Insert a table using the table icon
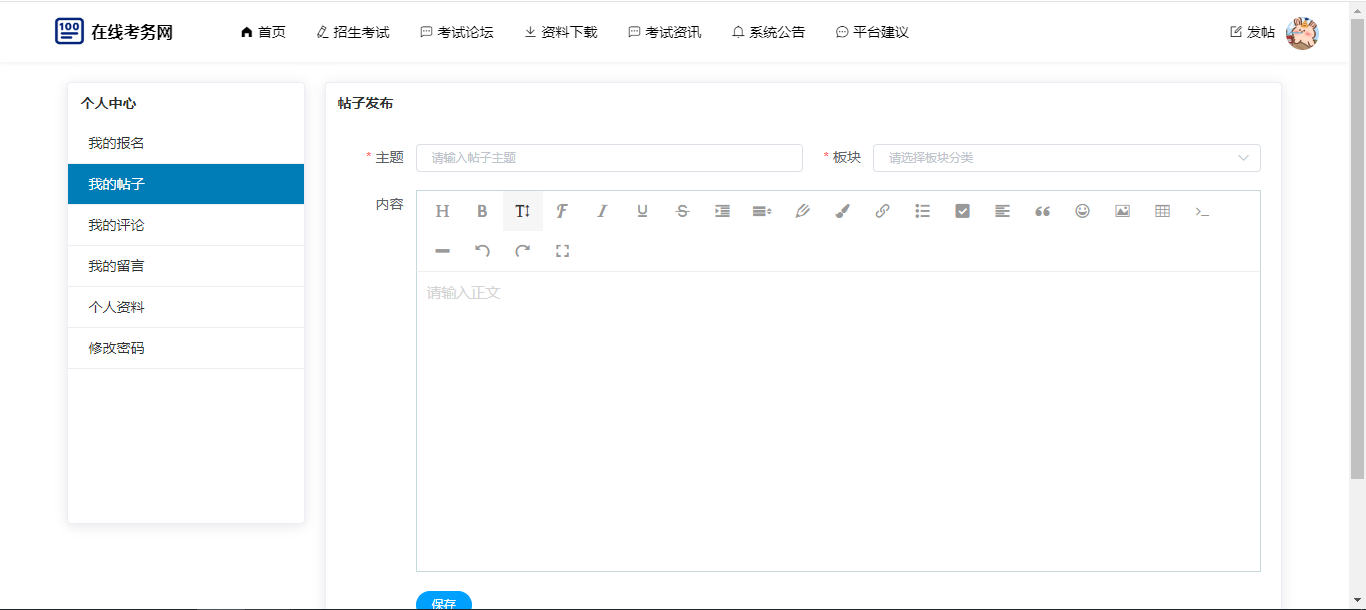The height and width of the screenshot is (610, 1366). coord(1162,211)
